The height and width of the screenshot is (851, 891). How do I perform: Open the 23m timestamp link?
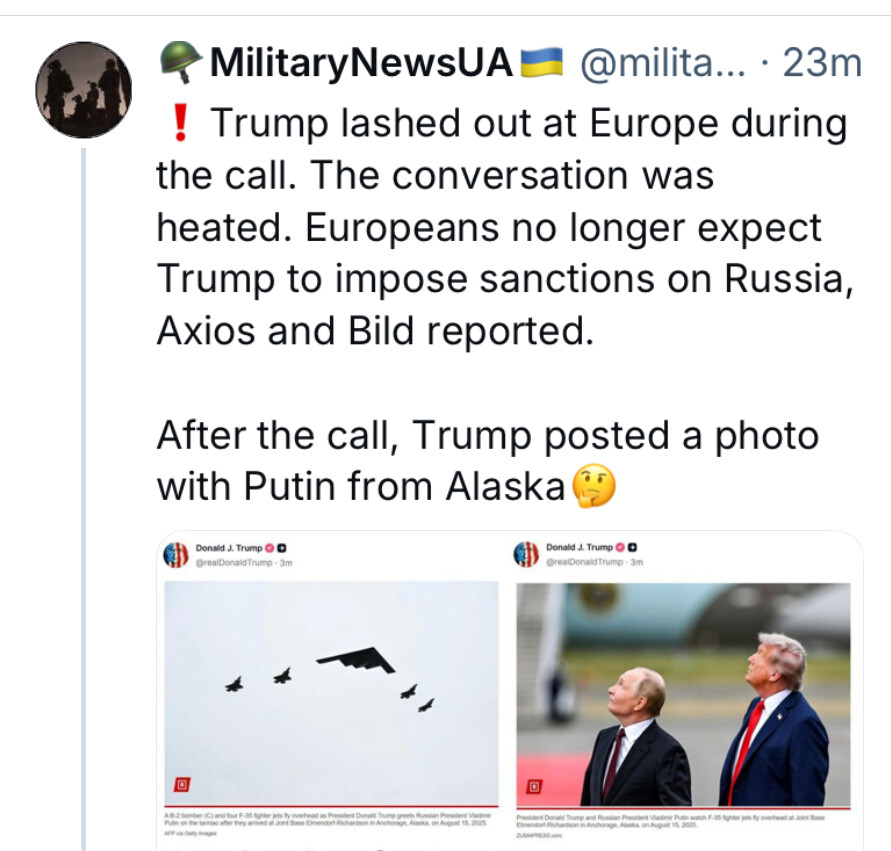click(822, 64)
